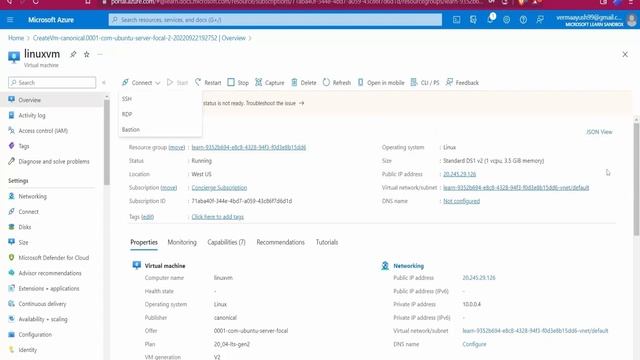Refresh the VM overview
The height and width of the screenshot is (360, 640).
pyautogui.click(x=337, y=82)
